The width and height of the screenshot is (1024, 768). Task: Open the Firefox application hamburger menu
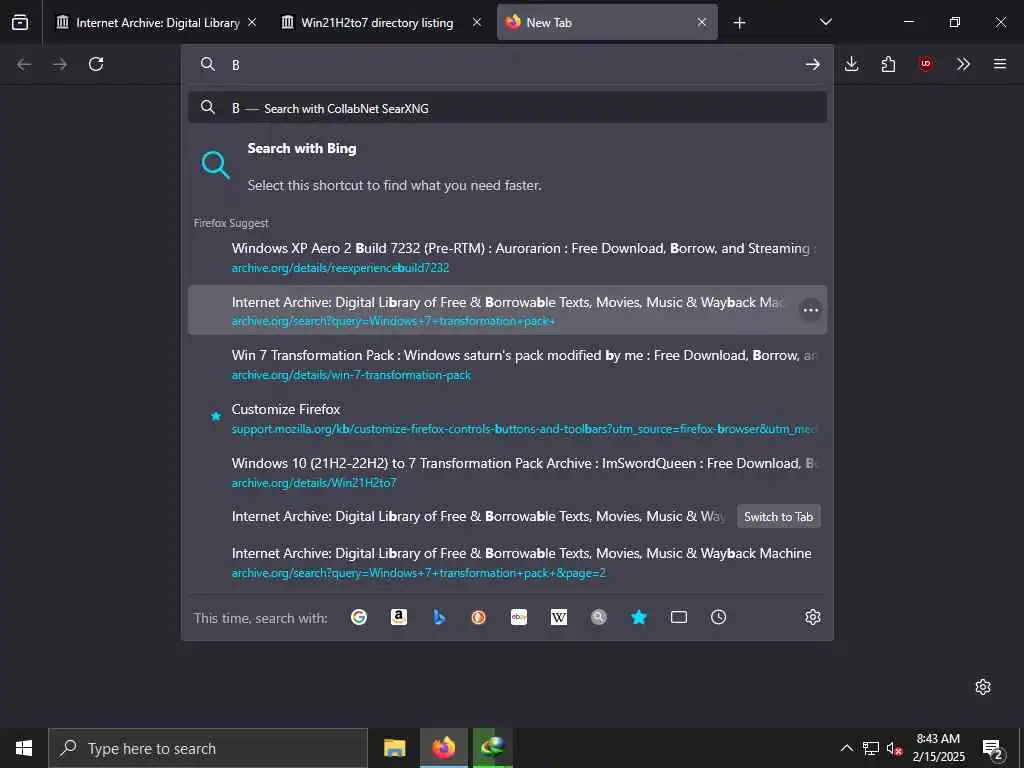[1000, 64]
